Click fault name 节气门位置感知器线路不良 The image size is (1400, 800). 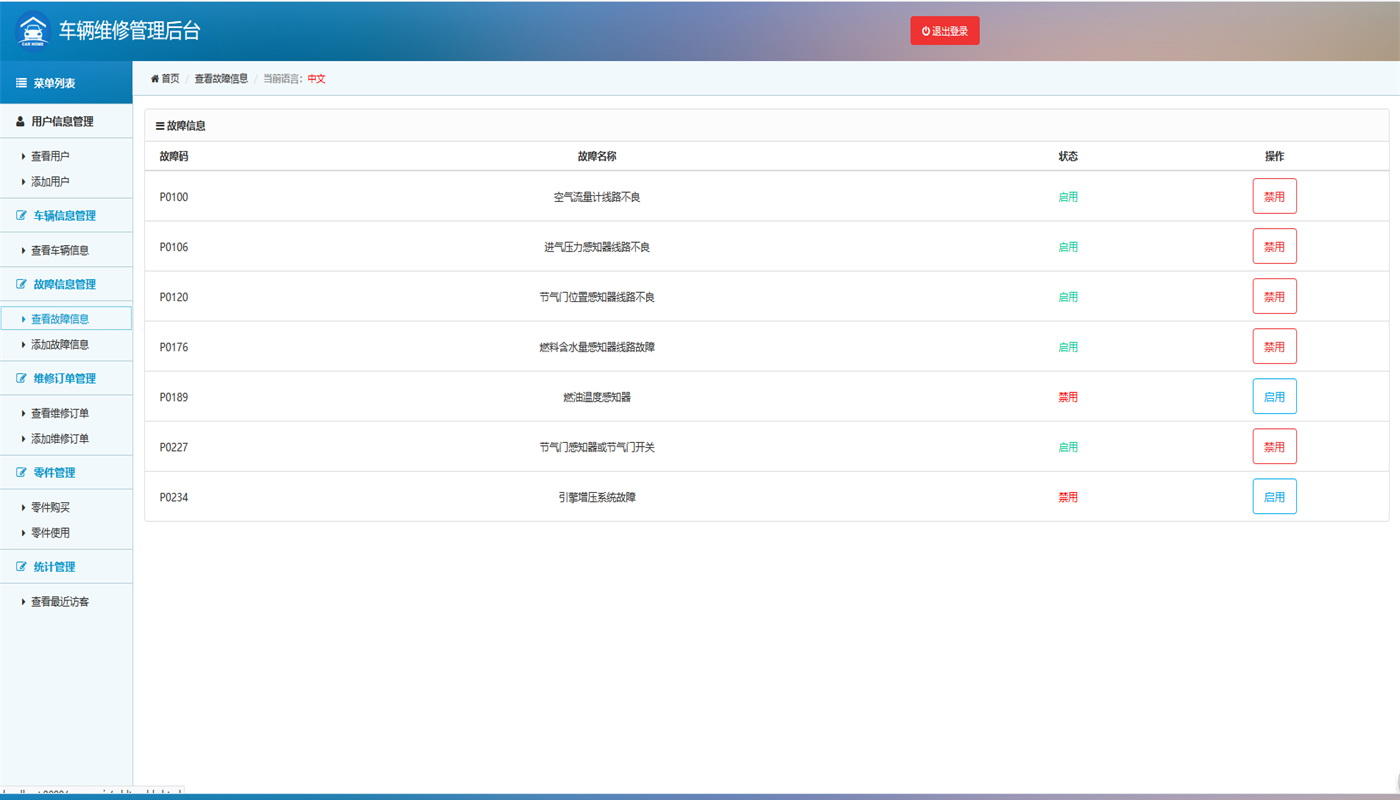click(x=597, y=297)
